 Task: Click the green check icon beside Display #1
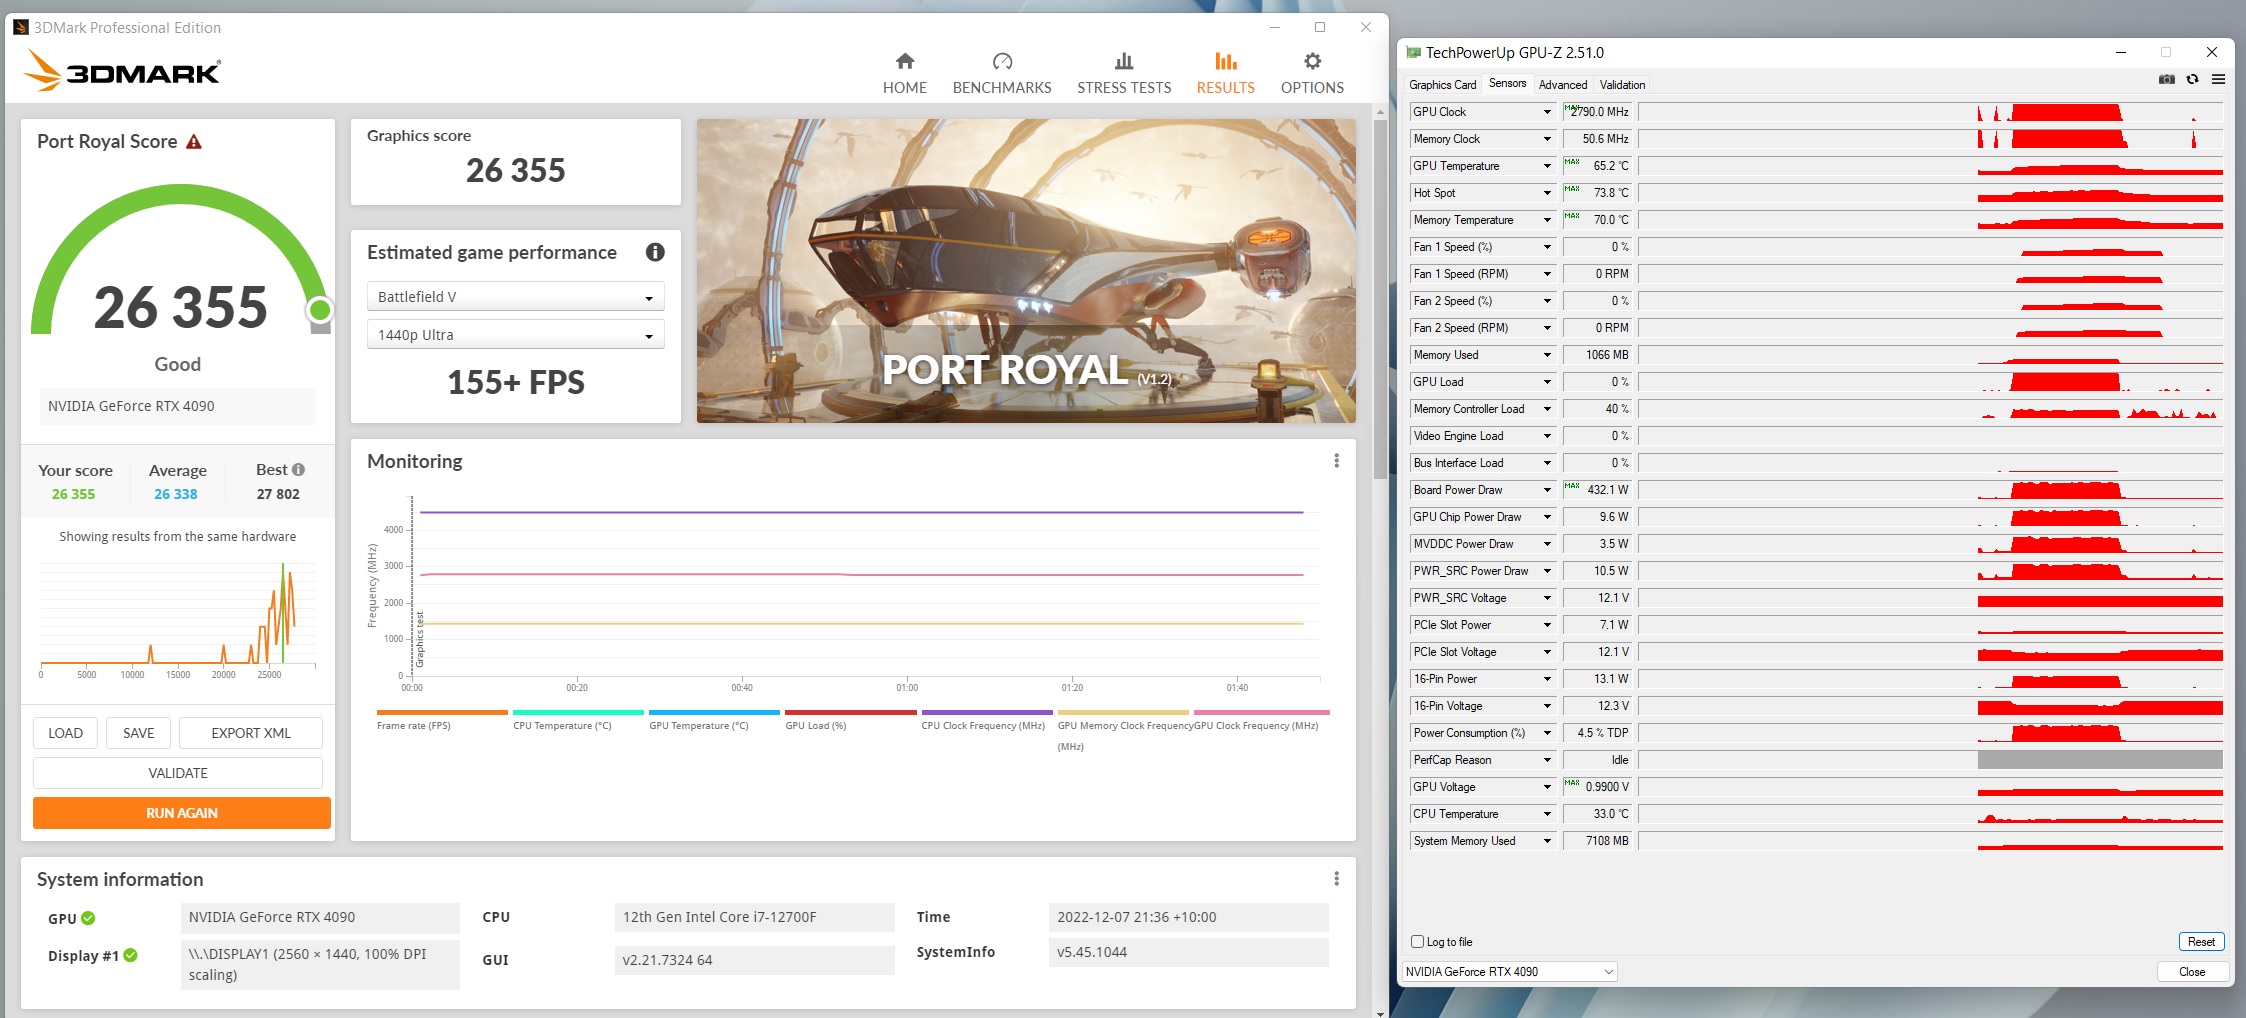pos(130,955)
